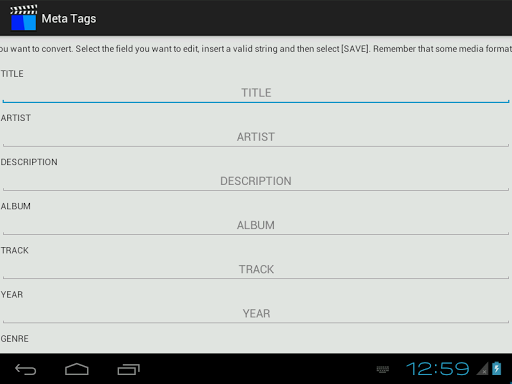512x384 pixels.
Task: Select the TRACK input field
Action: (x=256, y=269)
